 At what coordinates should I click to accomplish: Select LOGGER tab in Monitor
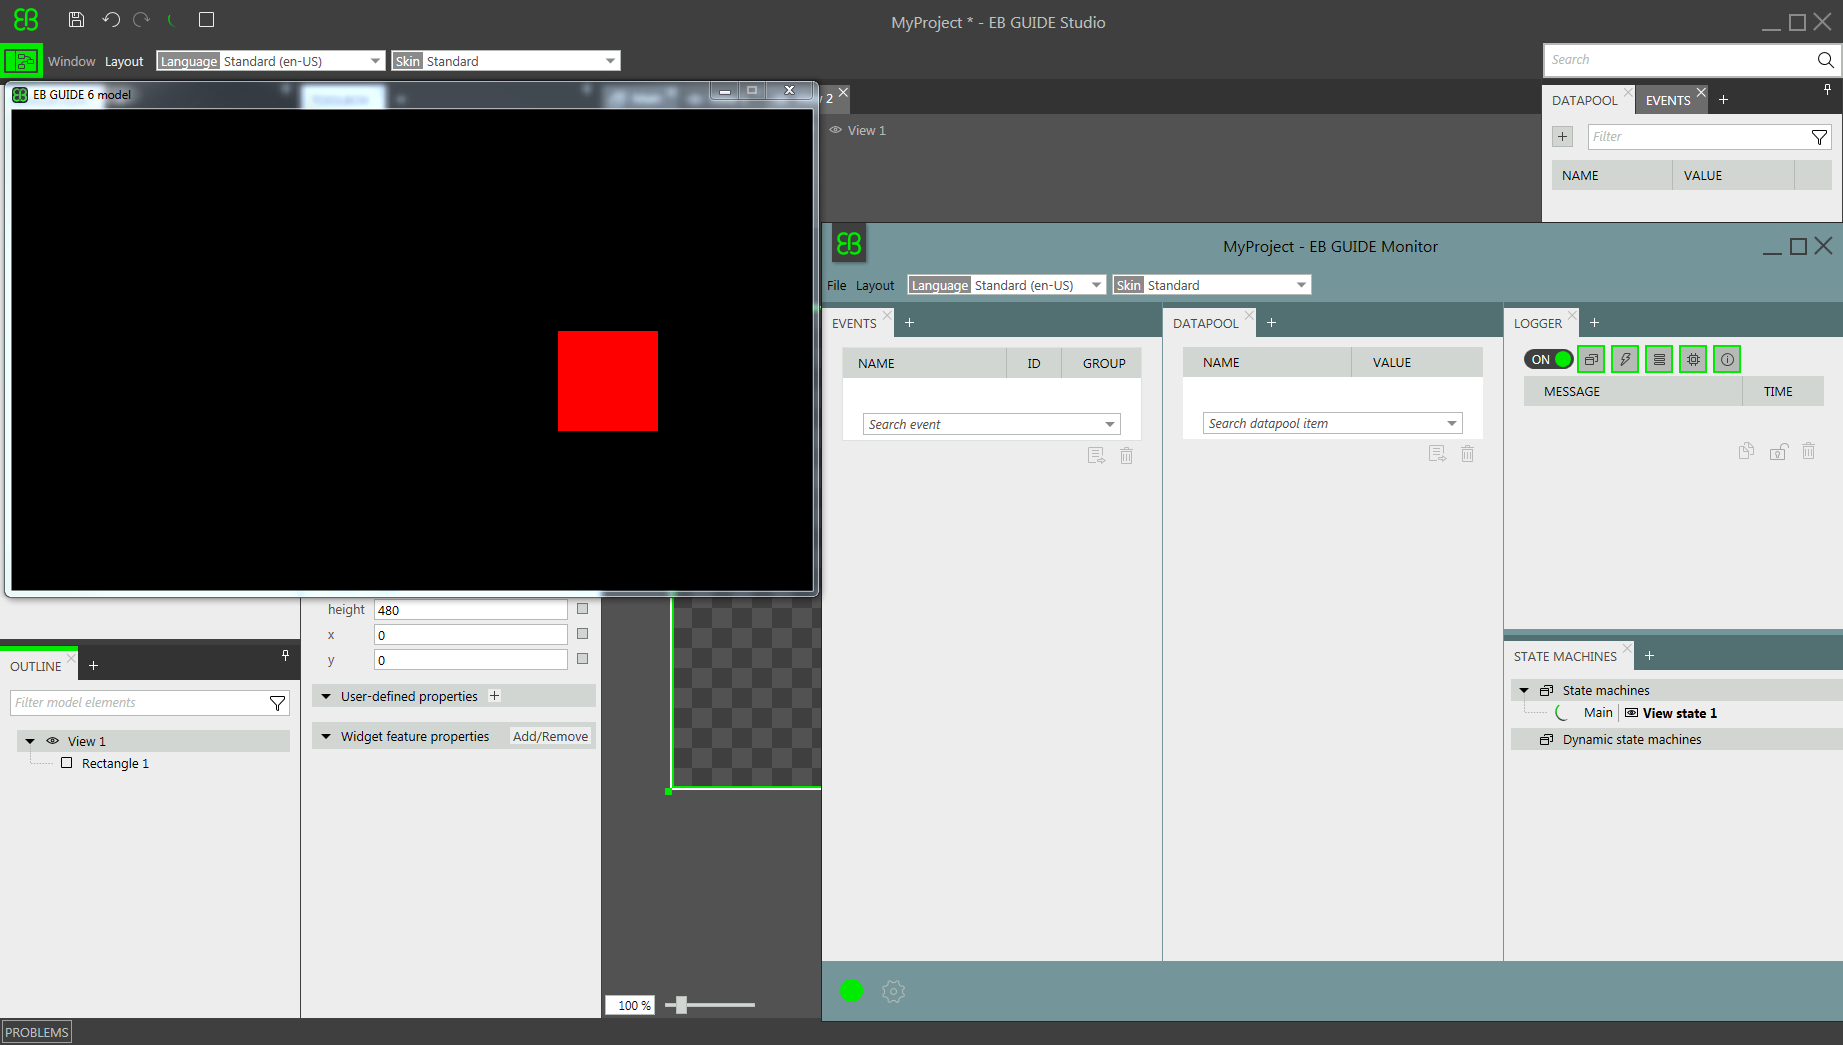click(x=1537, y=323)
